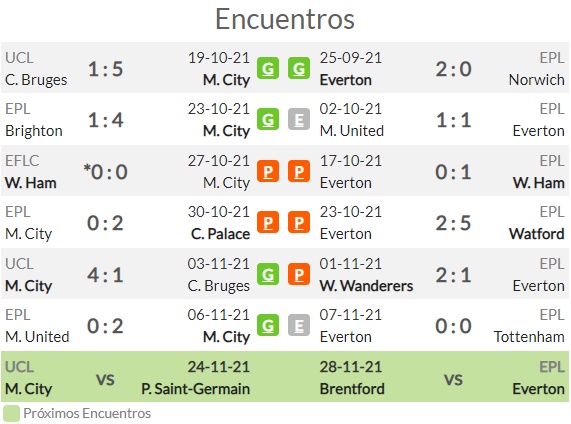571x424 pixels.
Task: Click the green G badge for C. Bruges 1:5 match
Action: (268, 68)
